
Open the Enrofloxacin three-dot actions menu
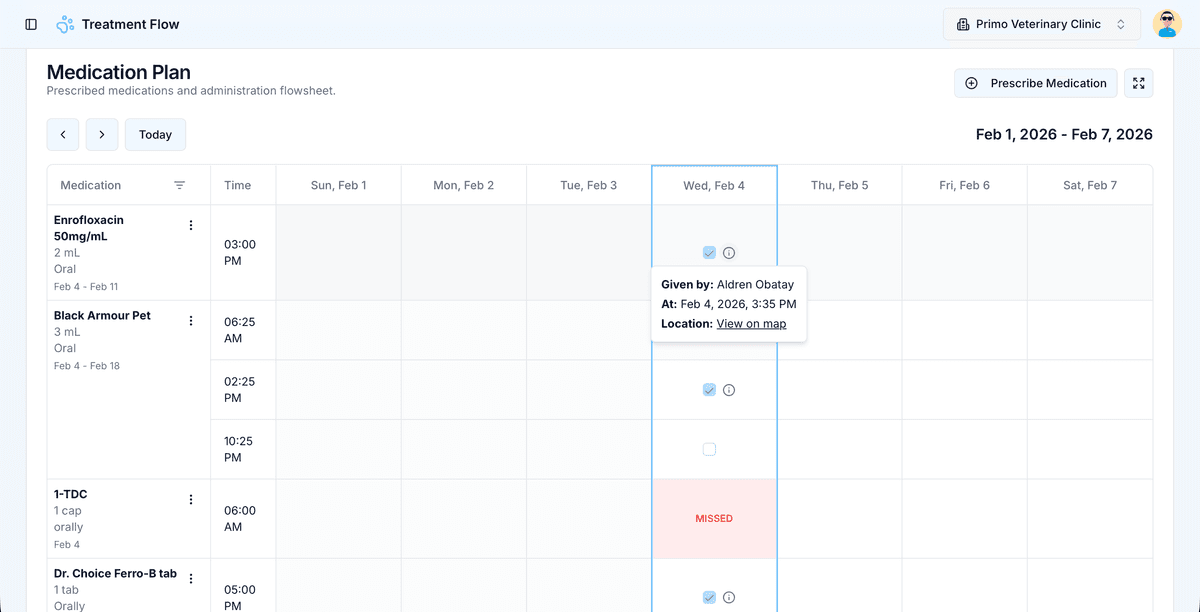191,224
